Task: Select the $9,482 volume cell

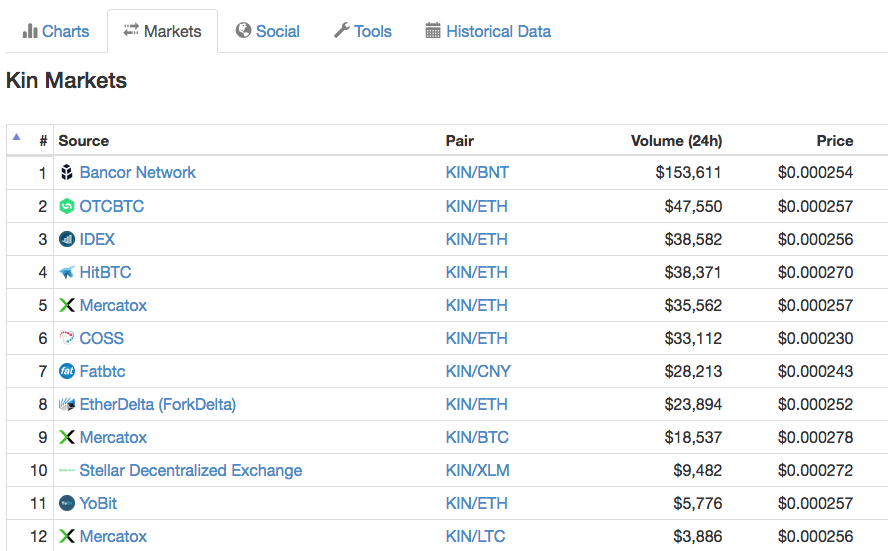Action: 698,470
